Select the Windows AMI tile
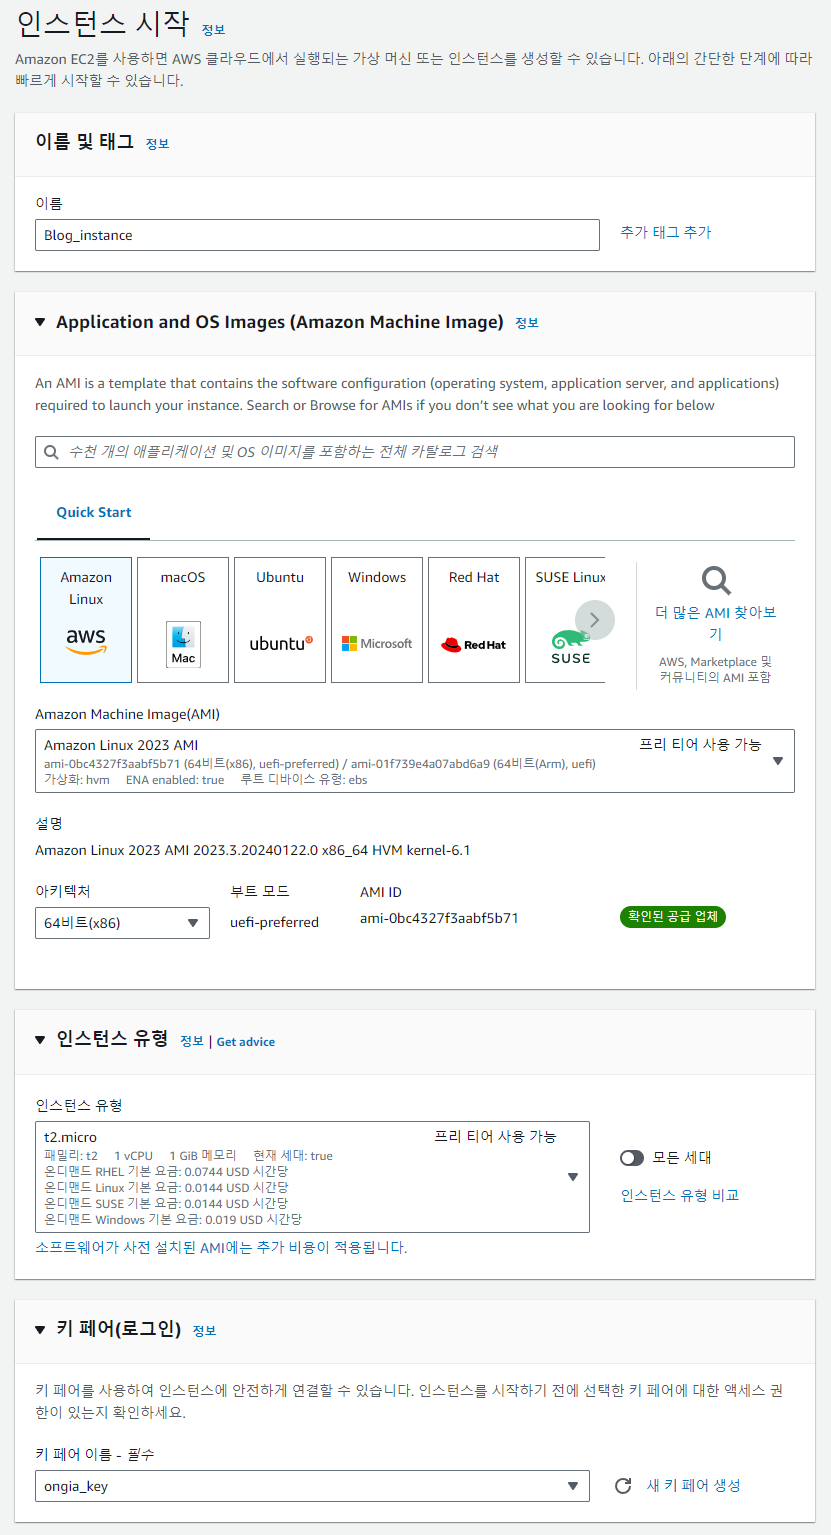Viewport: 831px width, 1535px height. pos(377,620)
